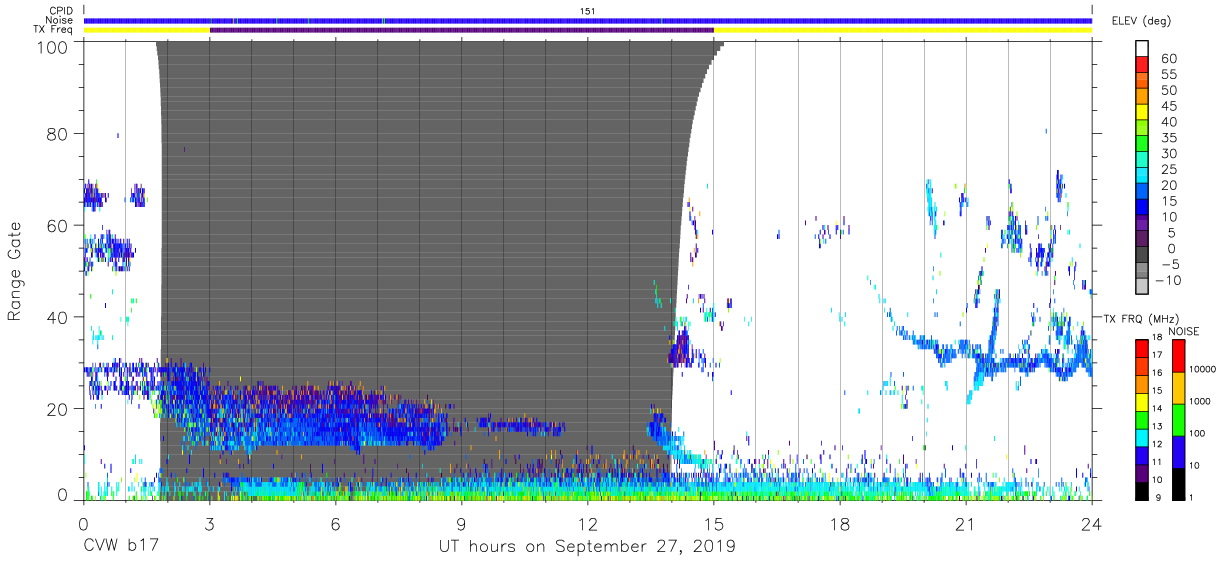The width and height of the screenshot is (1228, 567).
Task: Click the 10000 label on NOISE scale
Action: pos(1202,370)
